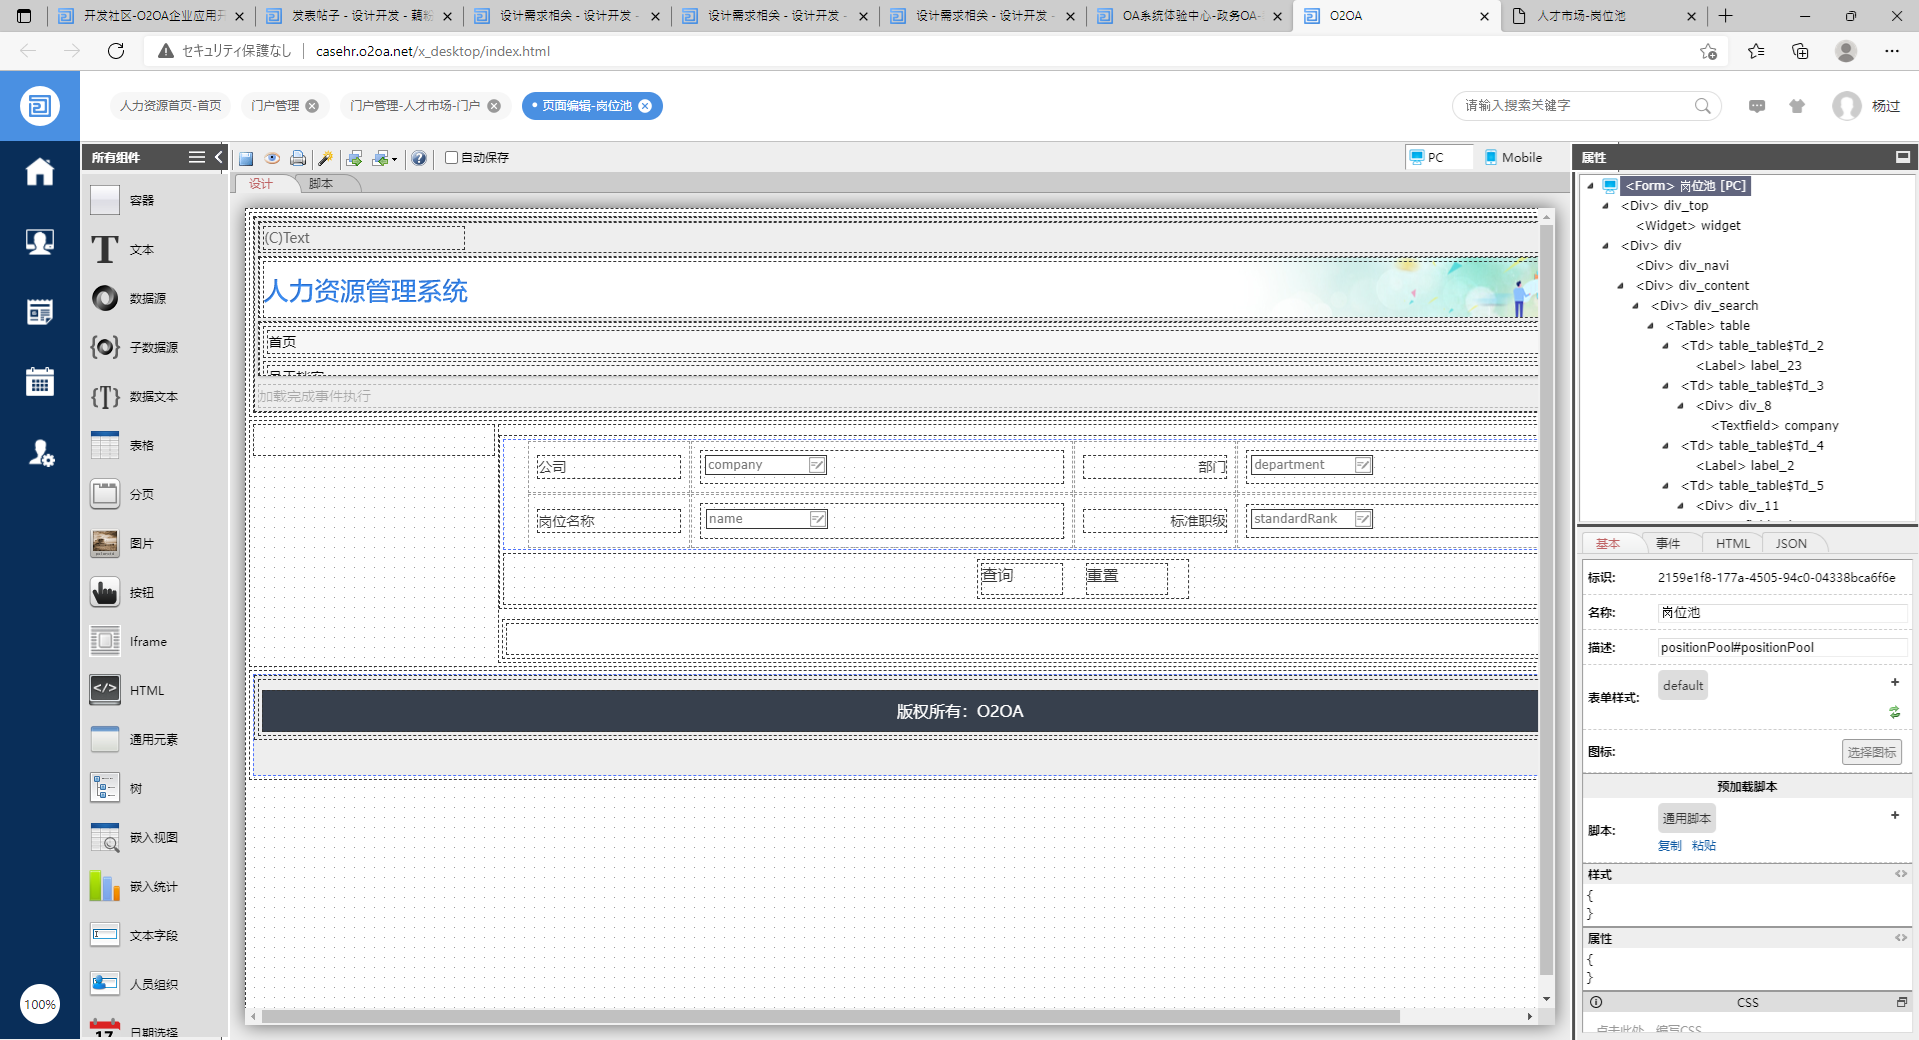This screenshot has width=1919, height=1040.
Task: Collapse the <Div> div_content tree node
Action: pyautogui.click(x=1621, y=286)
